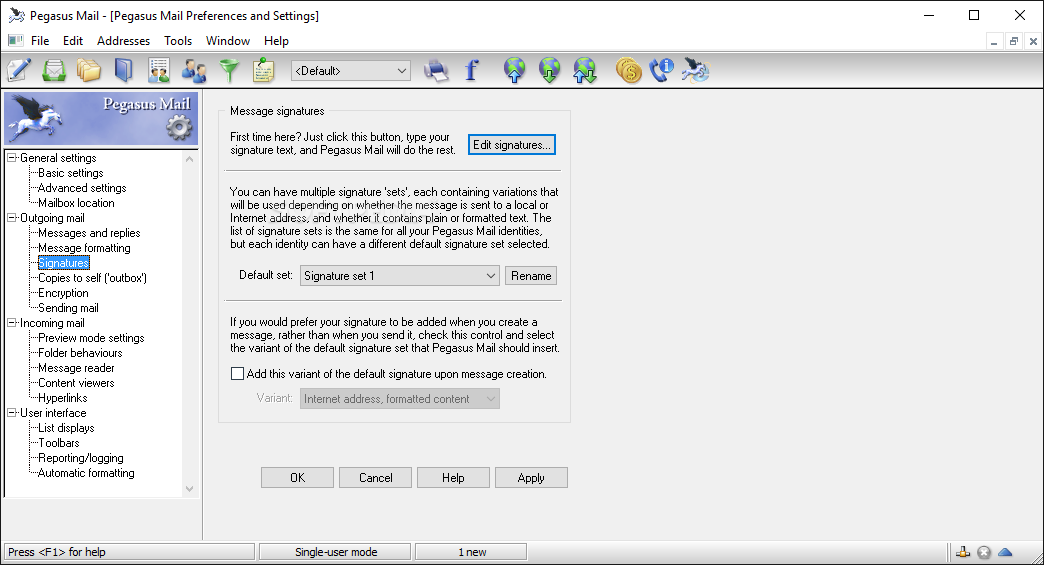The height and width of the screenshot is (565, 1044).
Task: Open the Edit menu
Action: click(73, 41)
